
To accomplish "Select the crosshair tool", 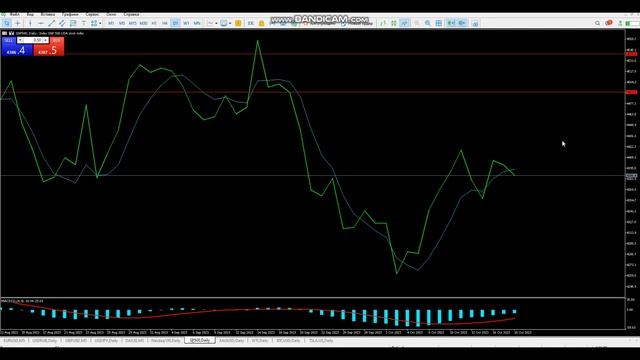I will 18,23.
